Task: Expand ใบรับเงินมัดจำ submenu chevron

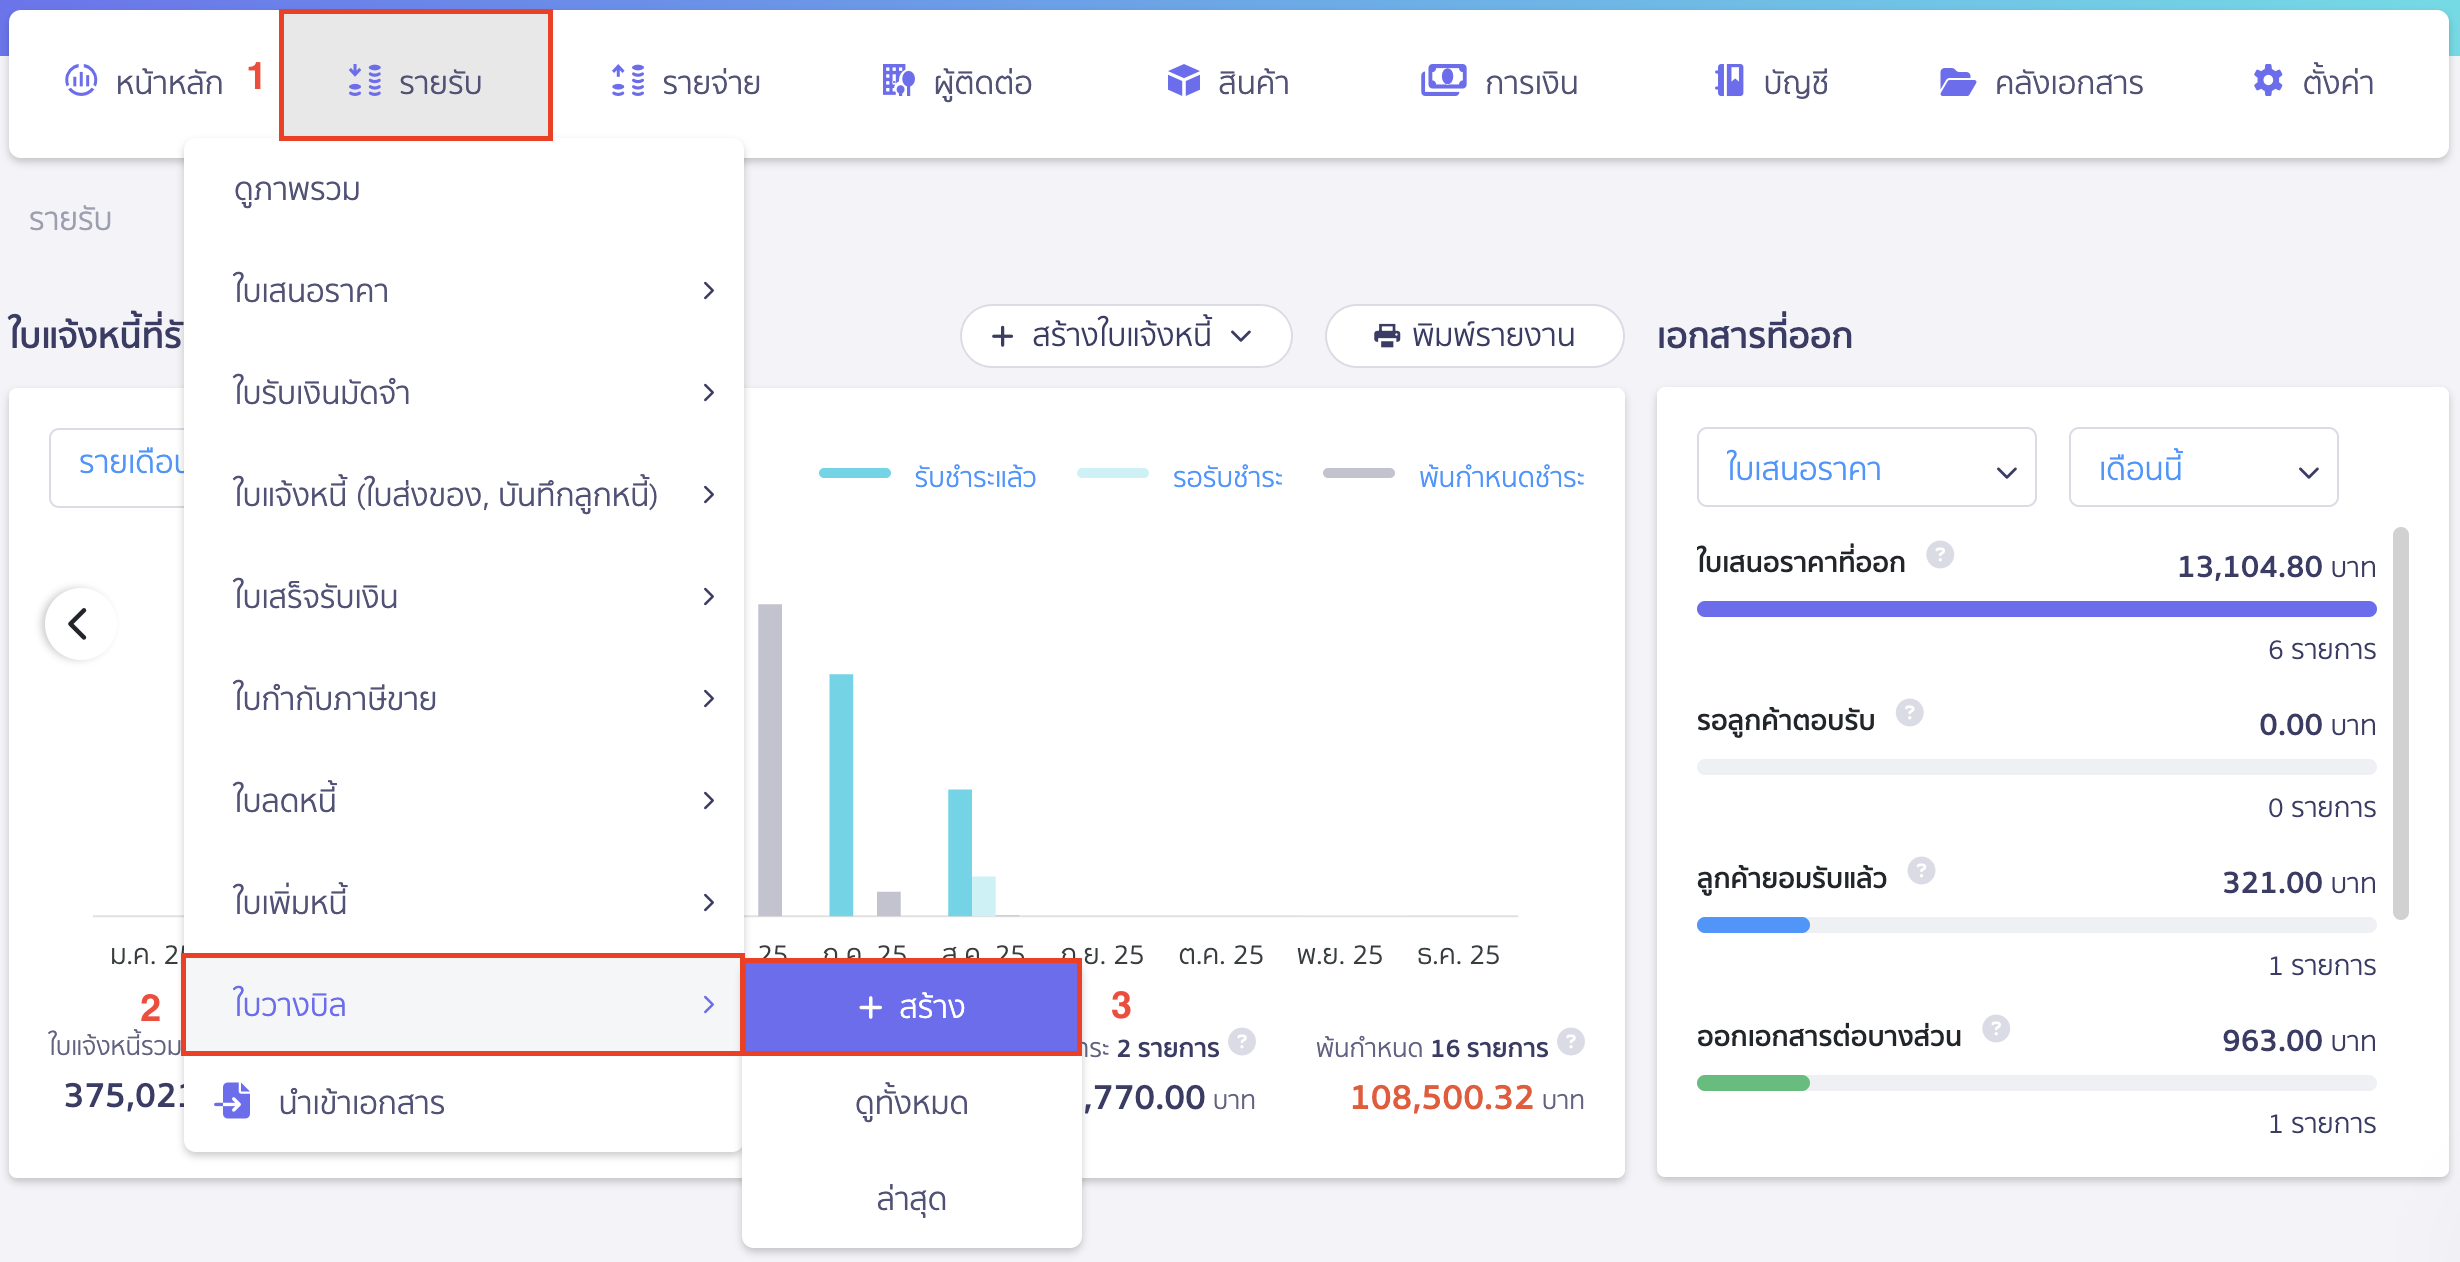Action: tap(708, 392)
